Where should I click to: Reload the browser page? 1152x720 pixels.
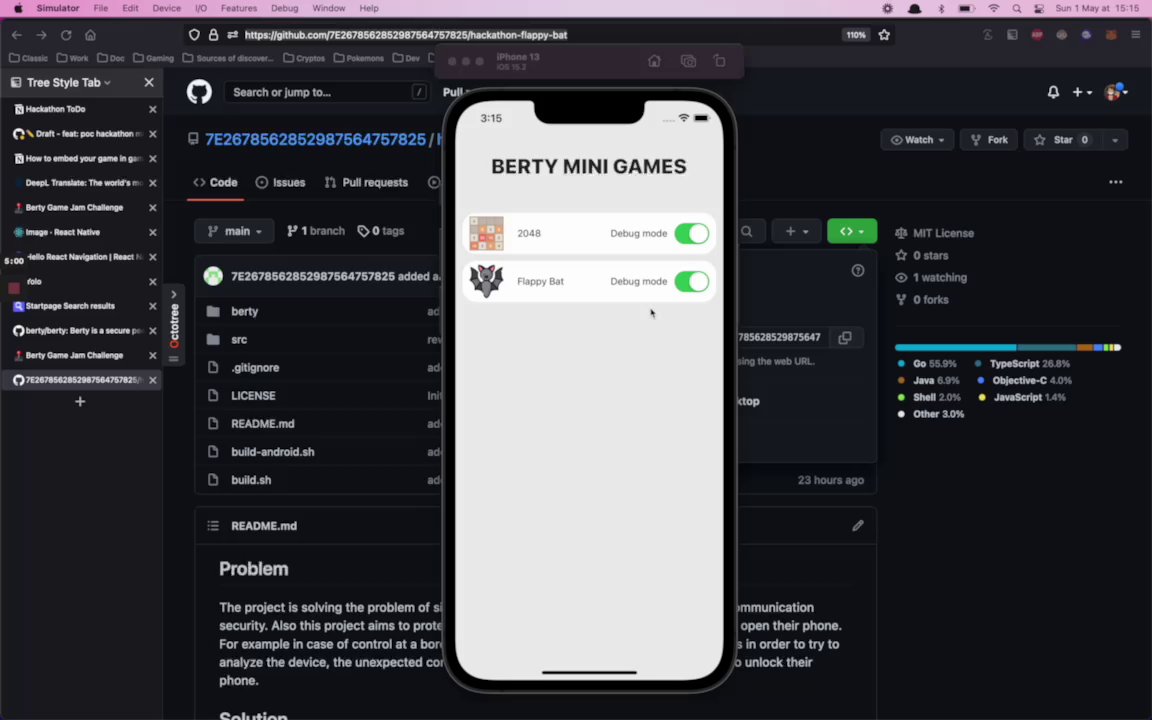point(66,35)
